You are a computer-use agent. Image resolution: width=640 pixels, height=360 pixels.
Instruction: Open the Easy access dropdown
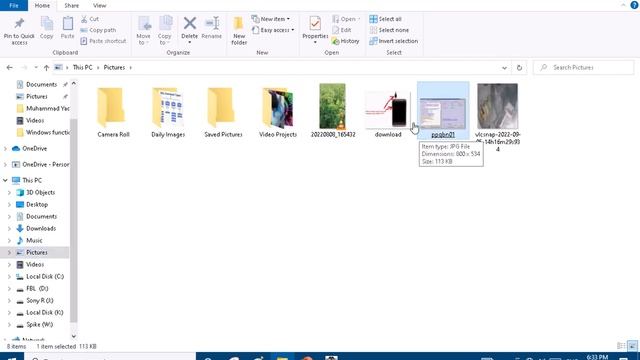(x=273, y=30)
